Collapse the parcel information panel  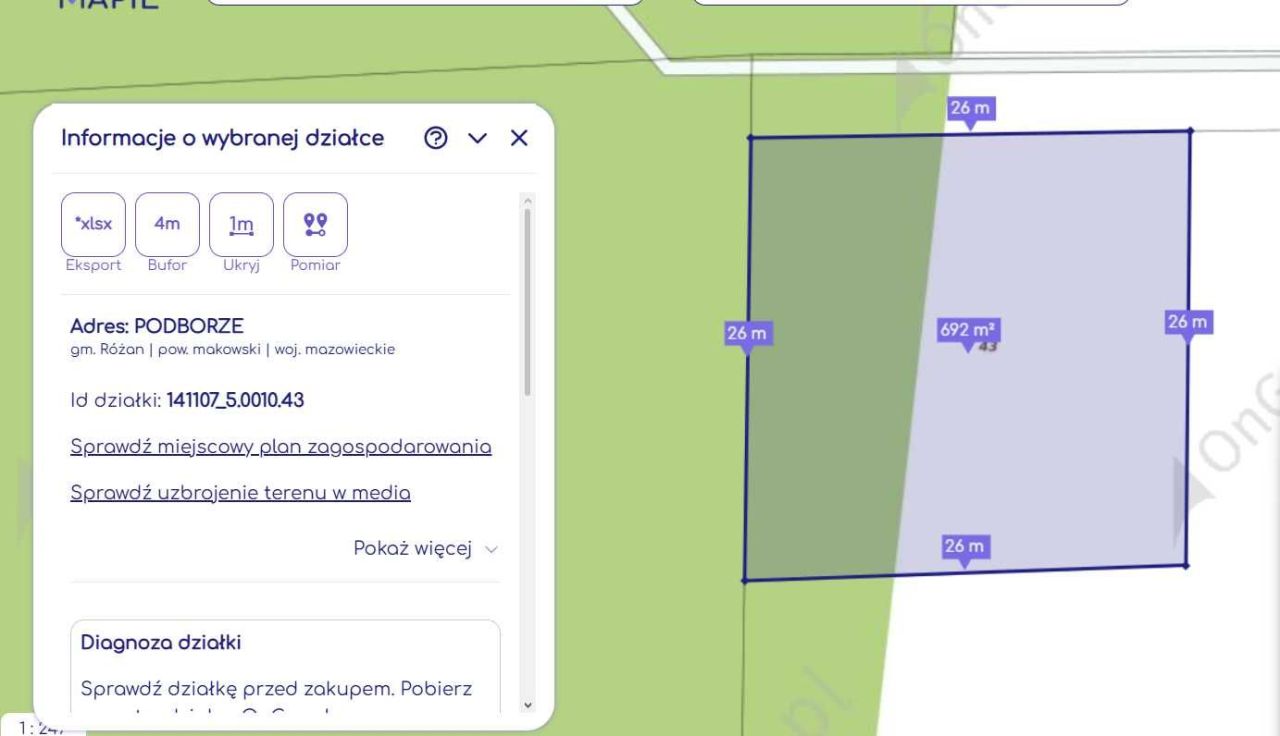[x=478, y=139]
